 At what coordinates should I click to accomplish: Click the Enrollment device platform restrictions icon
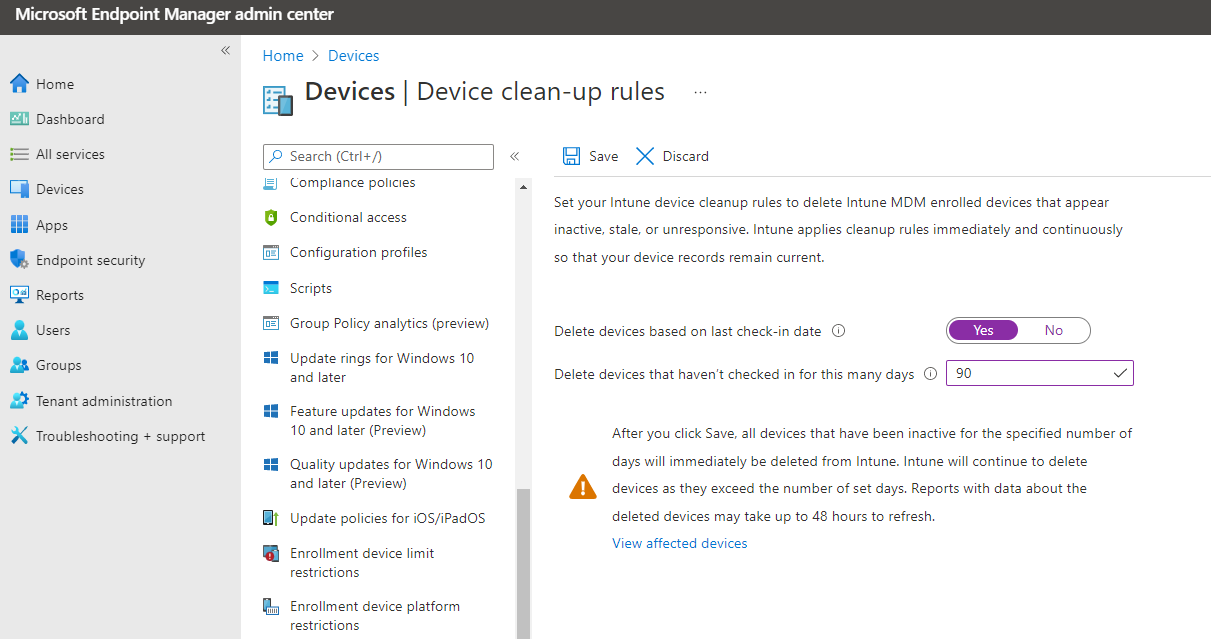click(x=270, y=606)
